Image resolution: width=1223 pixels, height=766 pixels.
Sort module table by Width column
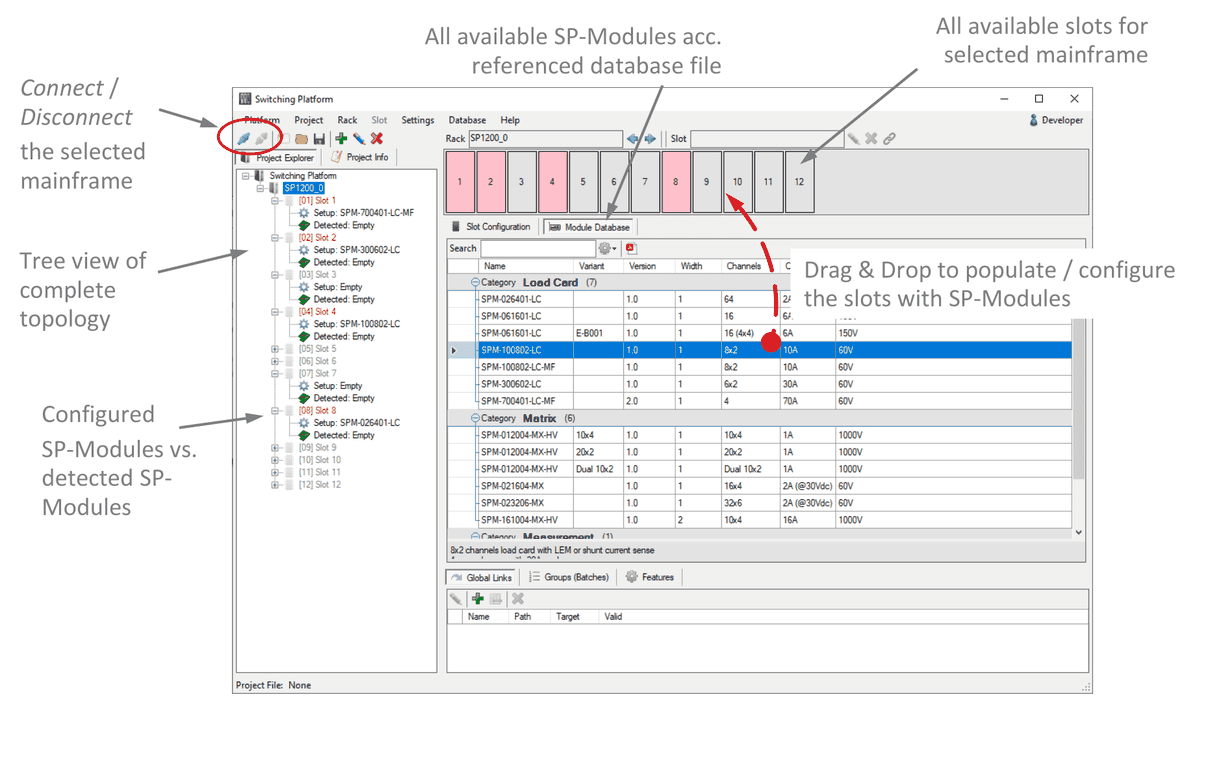click(698, 266)
